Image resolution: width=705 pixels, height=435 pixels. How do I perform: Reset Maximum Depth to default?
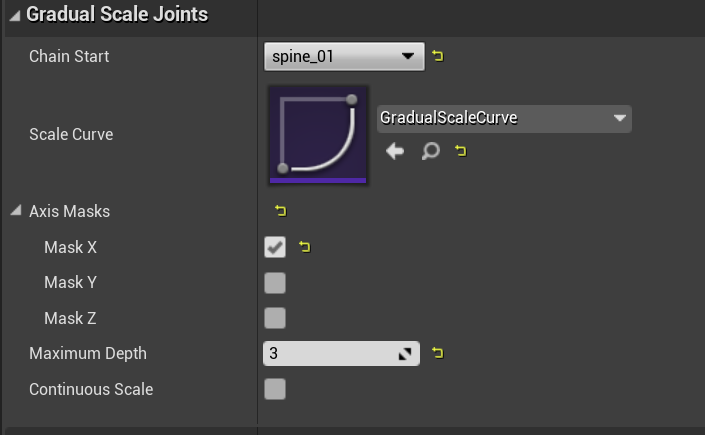pyautogui.click(x=437, y=353)
